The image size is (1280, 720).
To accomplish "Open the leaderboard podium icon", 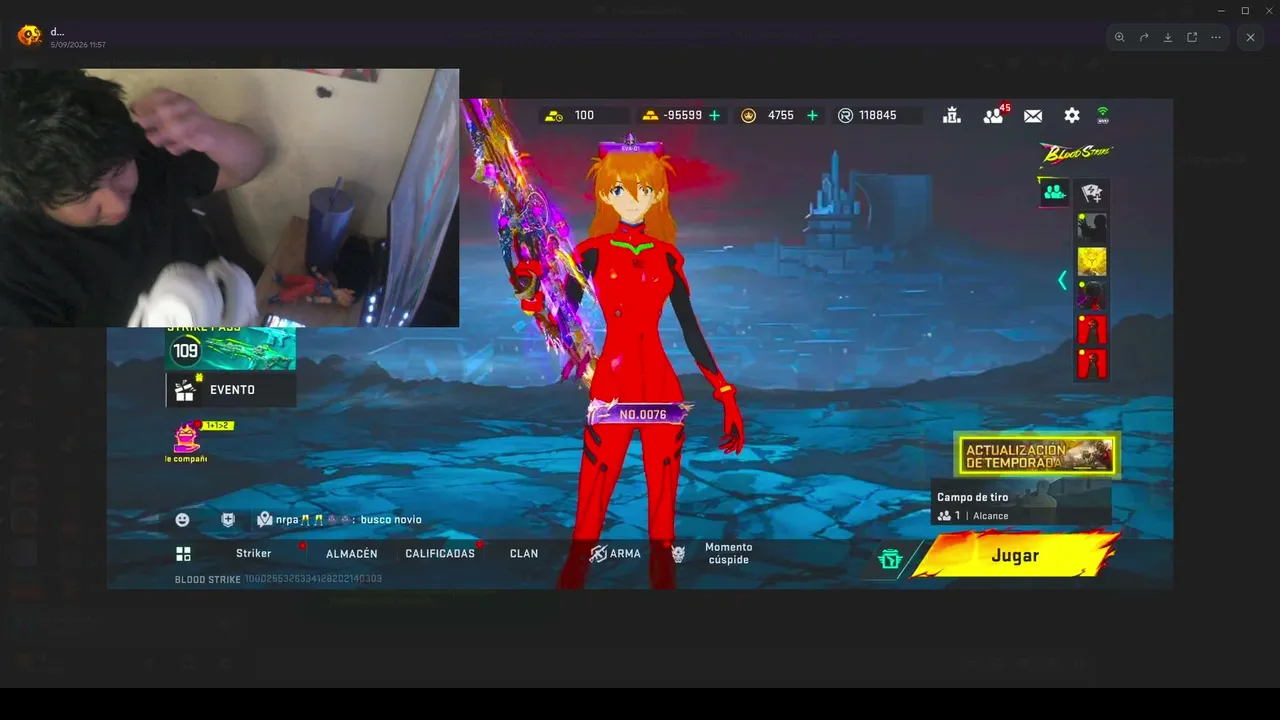I will coord(952,115).
